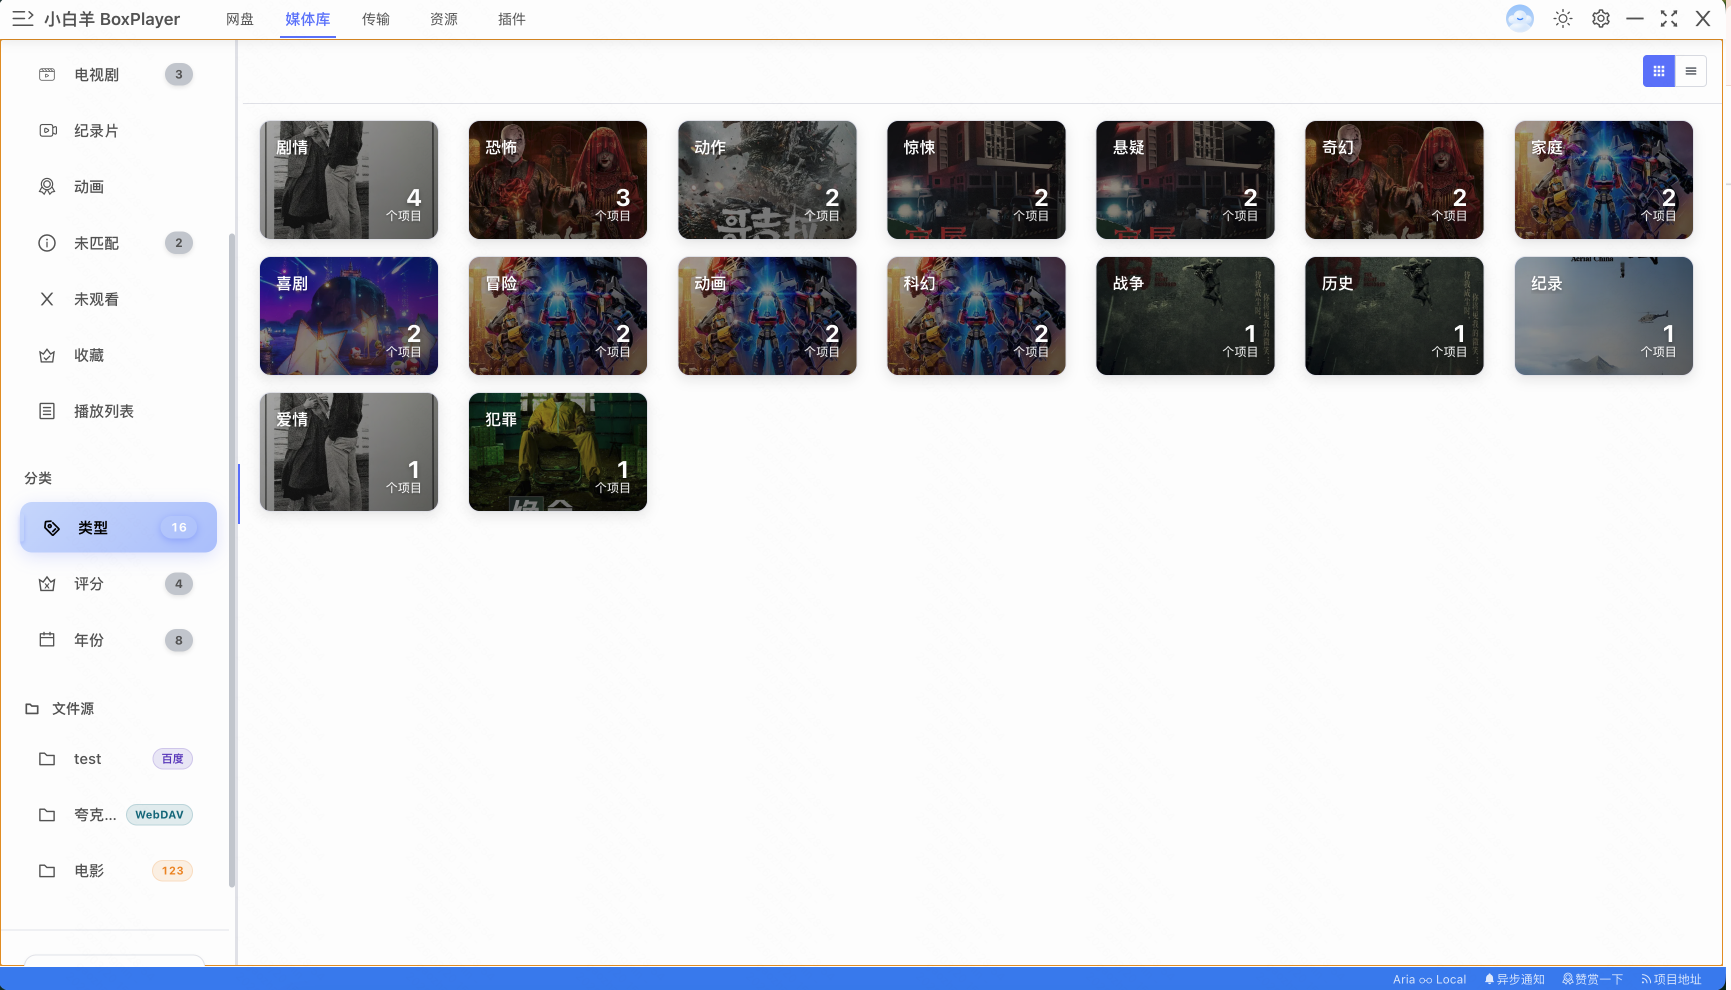Viewport: 1731px width, 990px height.
Task: Open the user avatar profile
Action: (1519, 19)
